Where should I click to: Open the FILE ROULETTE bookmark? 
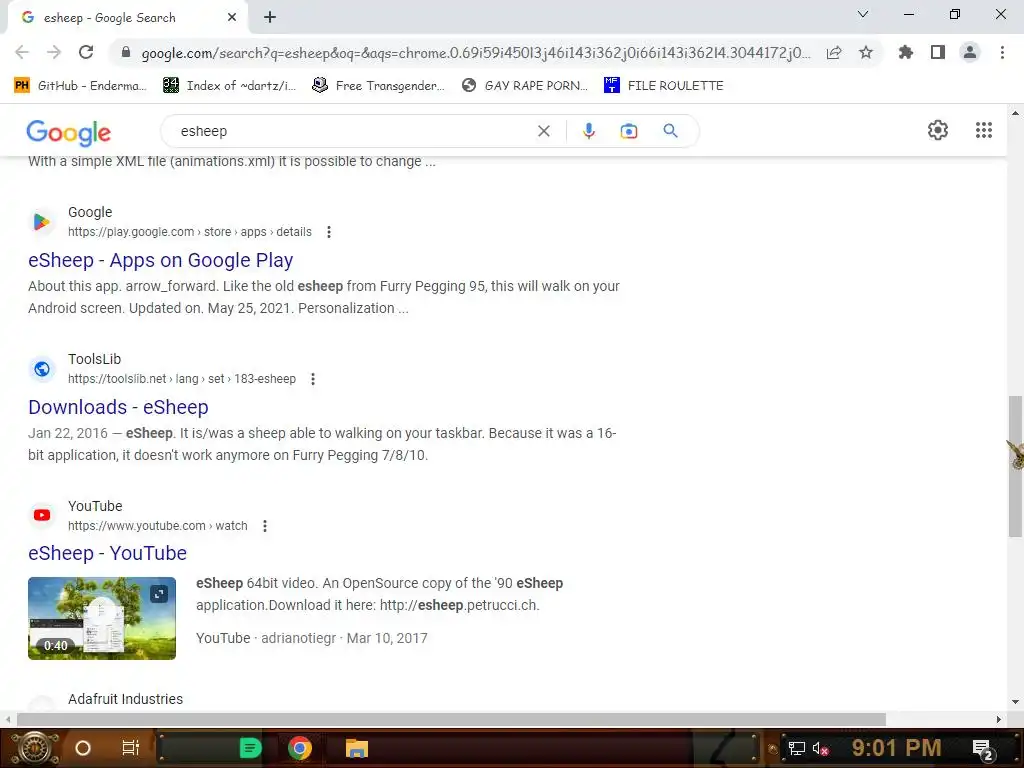[x=664, y=86]
